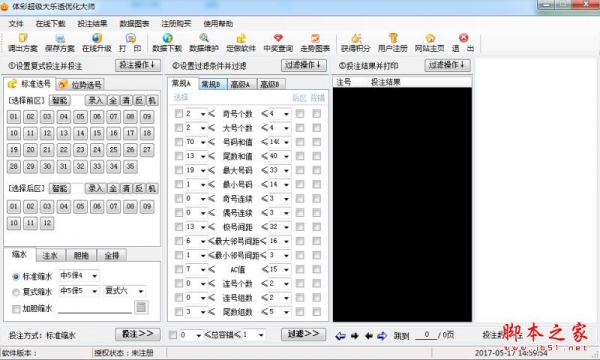Viewport: 600px width, 360px height.
Task: Click the 过滤>> button
Action: [303, 334]
